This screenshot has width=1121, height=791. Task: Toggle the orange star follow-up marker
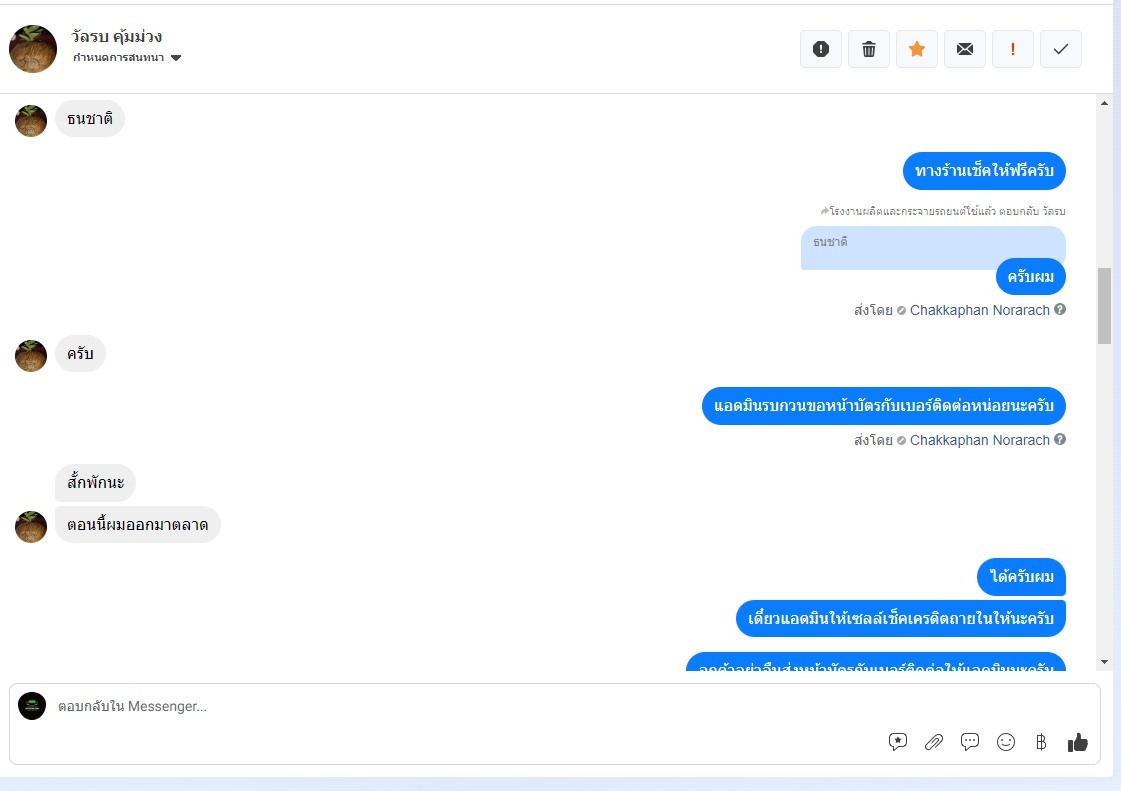917,49
